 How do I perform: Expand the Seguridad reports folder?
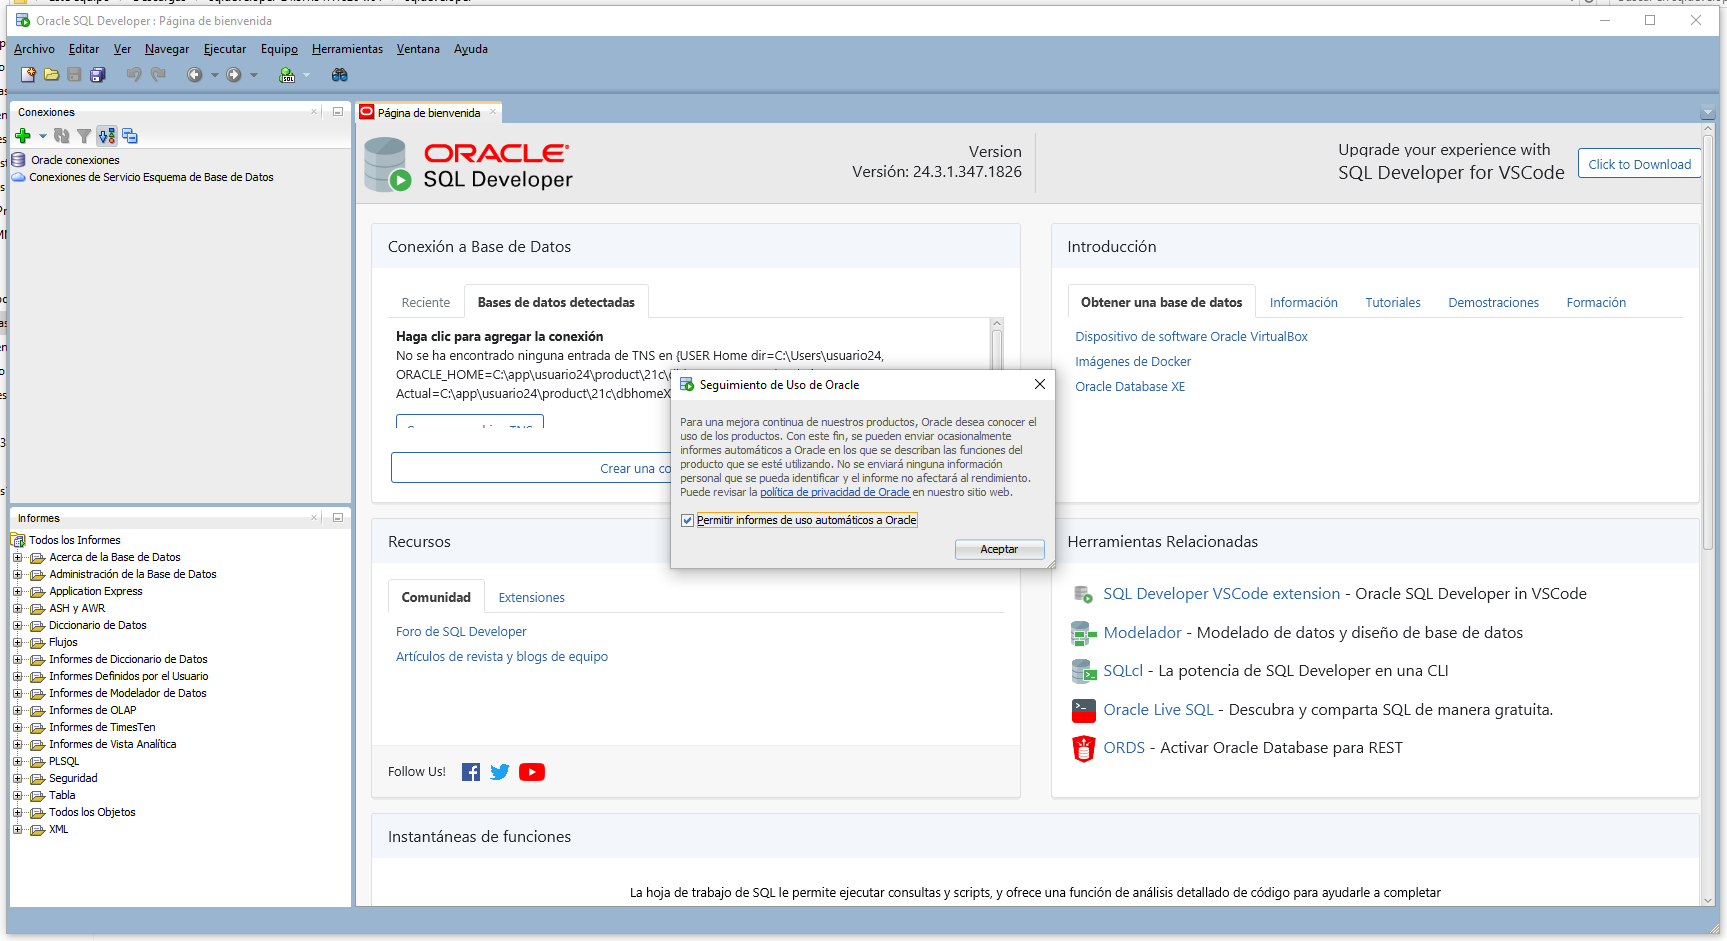17,778
